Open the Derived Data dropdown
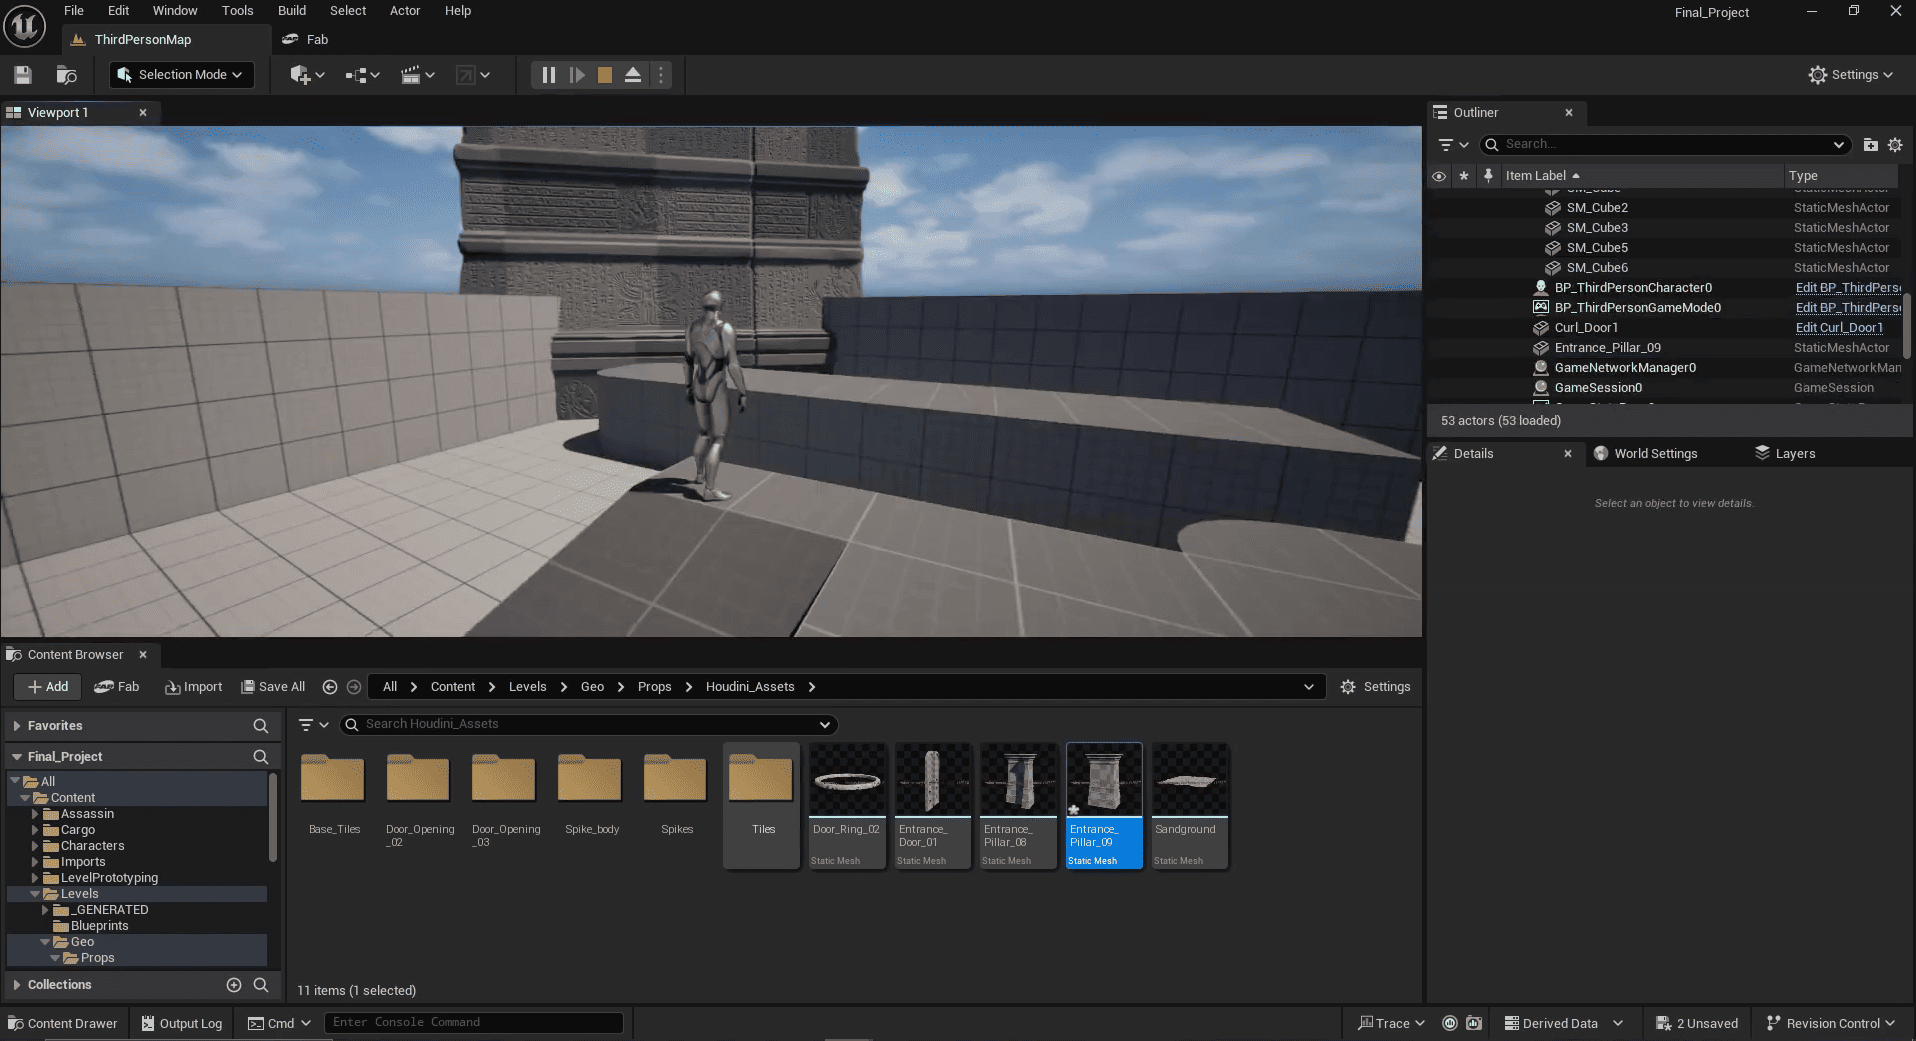Image resolution: width=1916 pixels, height=1041 pixels. pyautogui.click(x=1564, y=1023)
